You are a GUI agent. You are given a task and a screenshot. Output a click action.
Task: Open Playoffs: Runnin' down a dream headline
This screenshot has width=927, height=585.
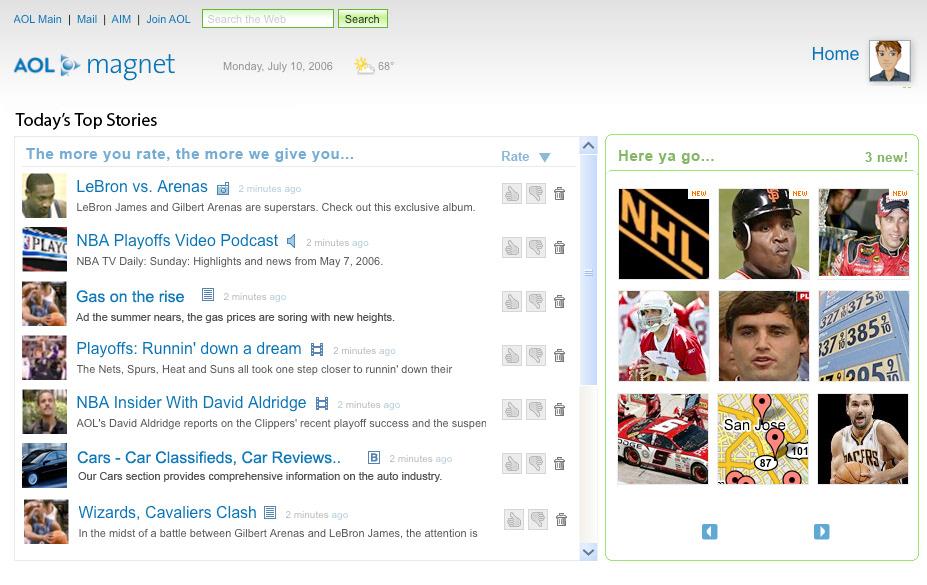pos(189,349)
